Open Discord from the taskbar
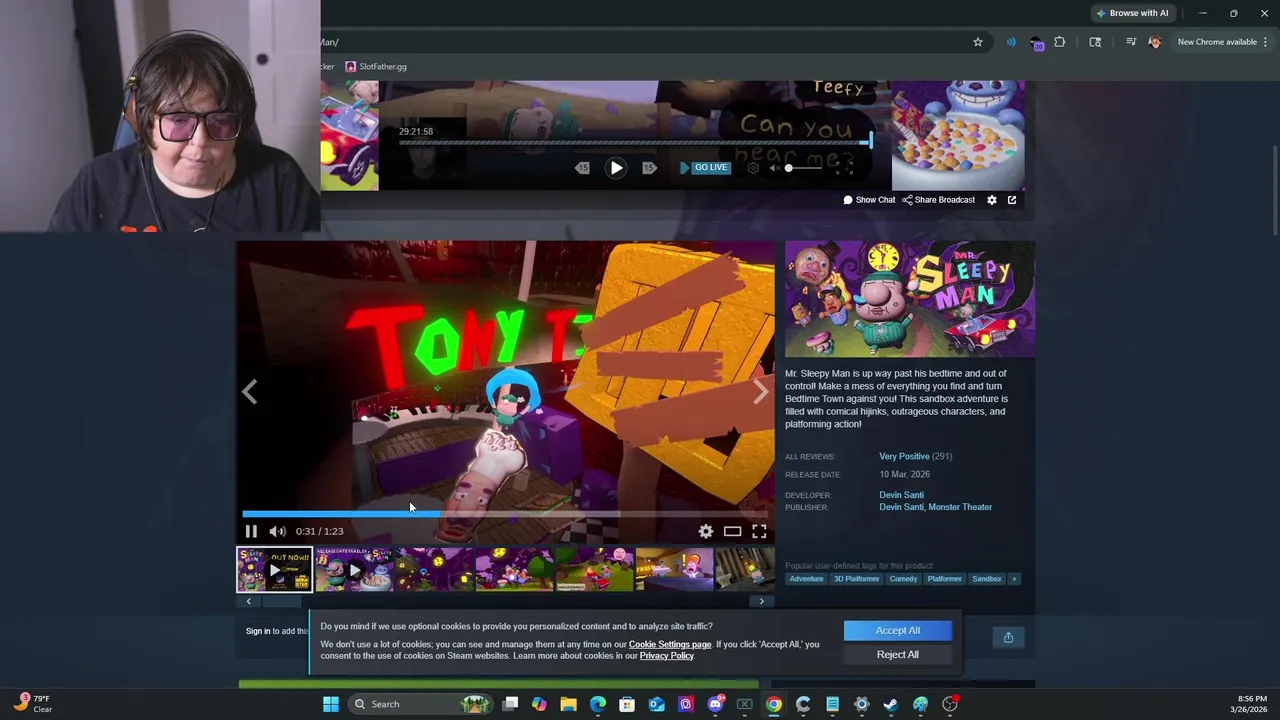Viewport: 1280px width, 720px height. click(715, 704)
